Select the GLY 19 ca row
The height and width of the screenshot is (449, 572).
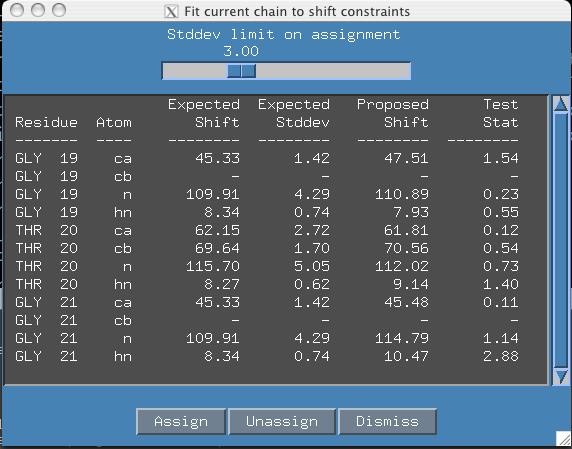point(267,158)
